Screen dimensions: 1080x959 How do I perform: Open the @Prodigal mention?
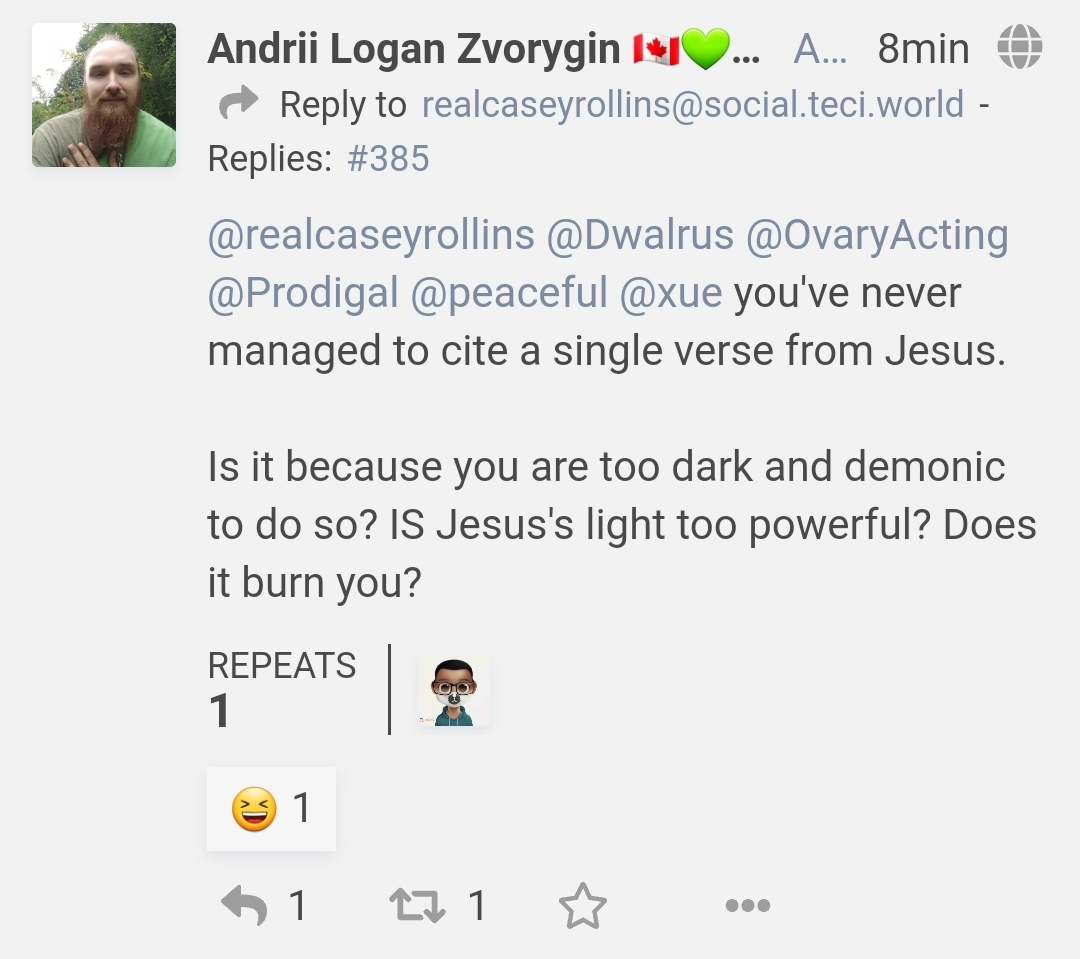click(303, 293)
